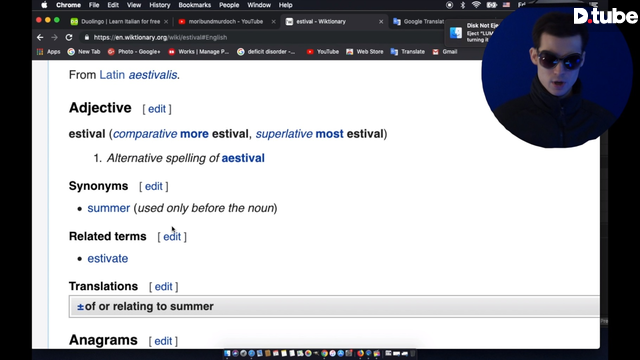
Task: Edit the Translations section
Action: click(163, 287)
